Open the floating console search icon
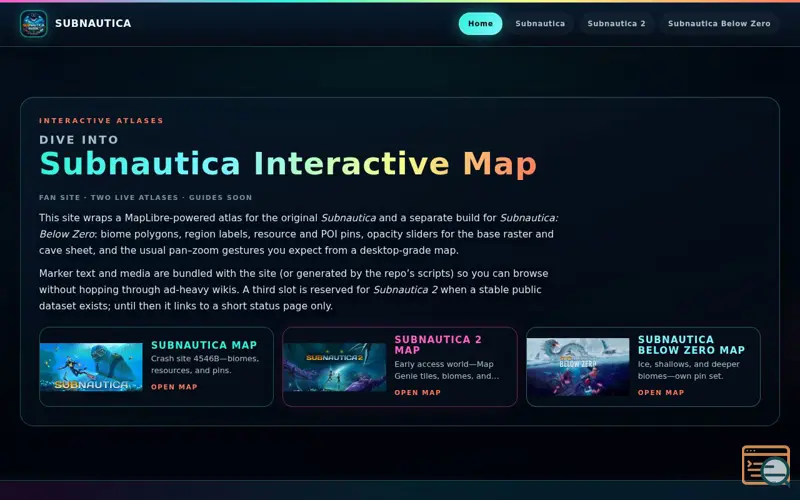Image resolution: width=800 pixels, height=500 pixels. click(x=766, y=466)
